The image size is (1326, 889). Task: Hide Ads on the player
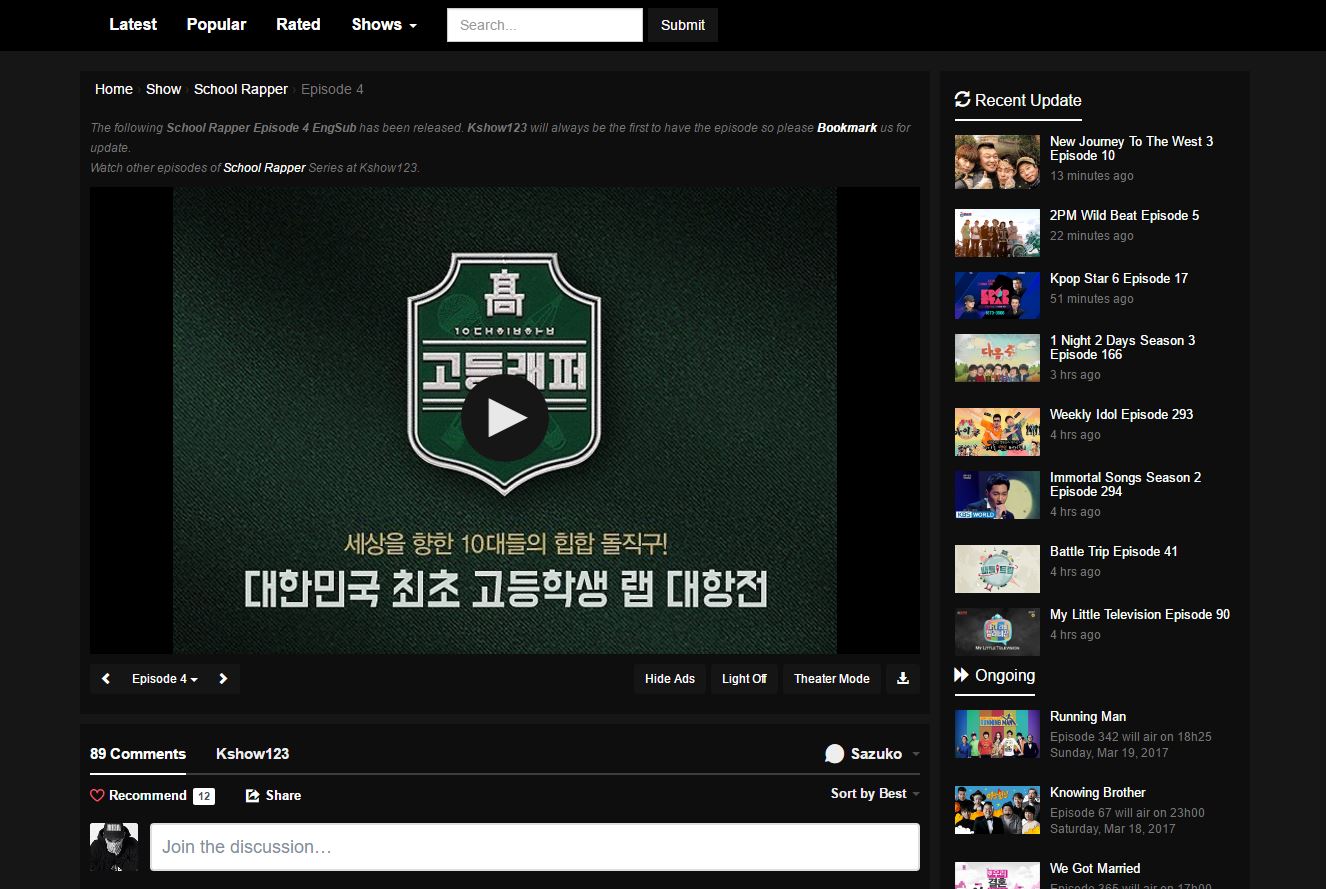[x=669, y=678]
